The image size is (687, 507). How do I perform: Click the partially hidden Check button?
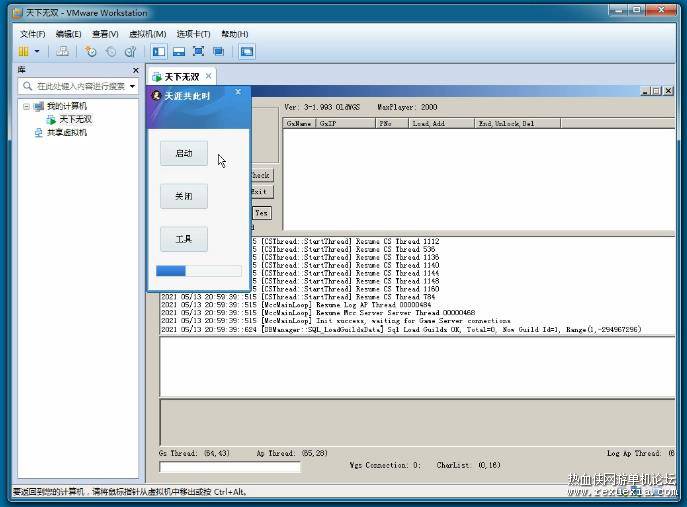[262, 175]
